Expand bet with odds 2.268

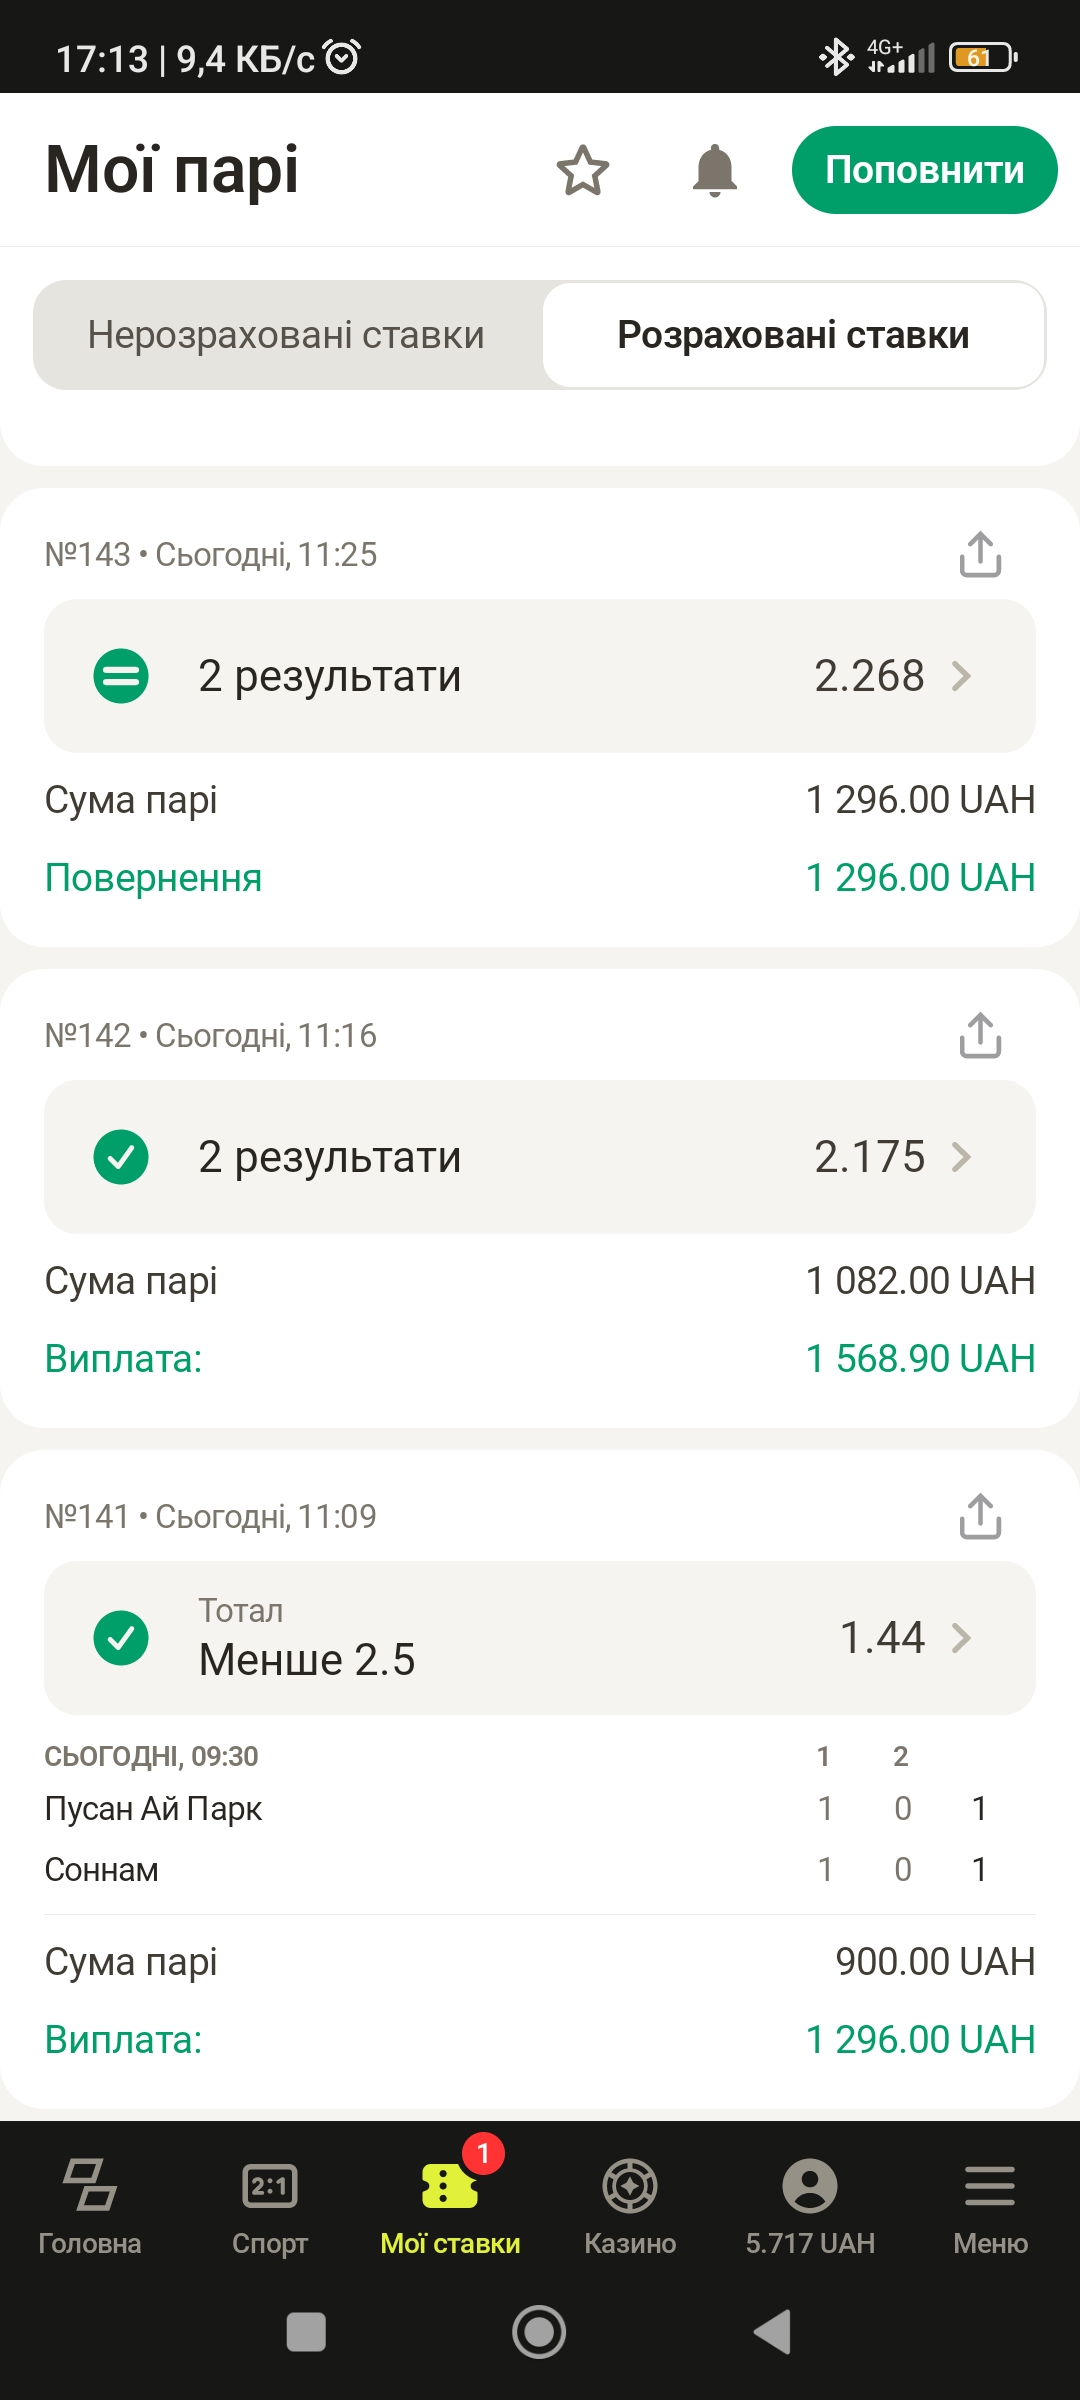[x=540, y=676]
